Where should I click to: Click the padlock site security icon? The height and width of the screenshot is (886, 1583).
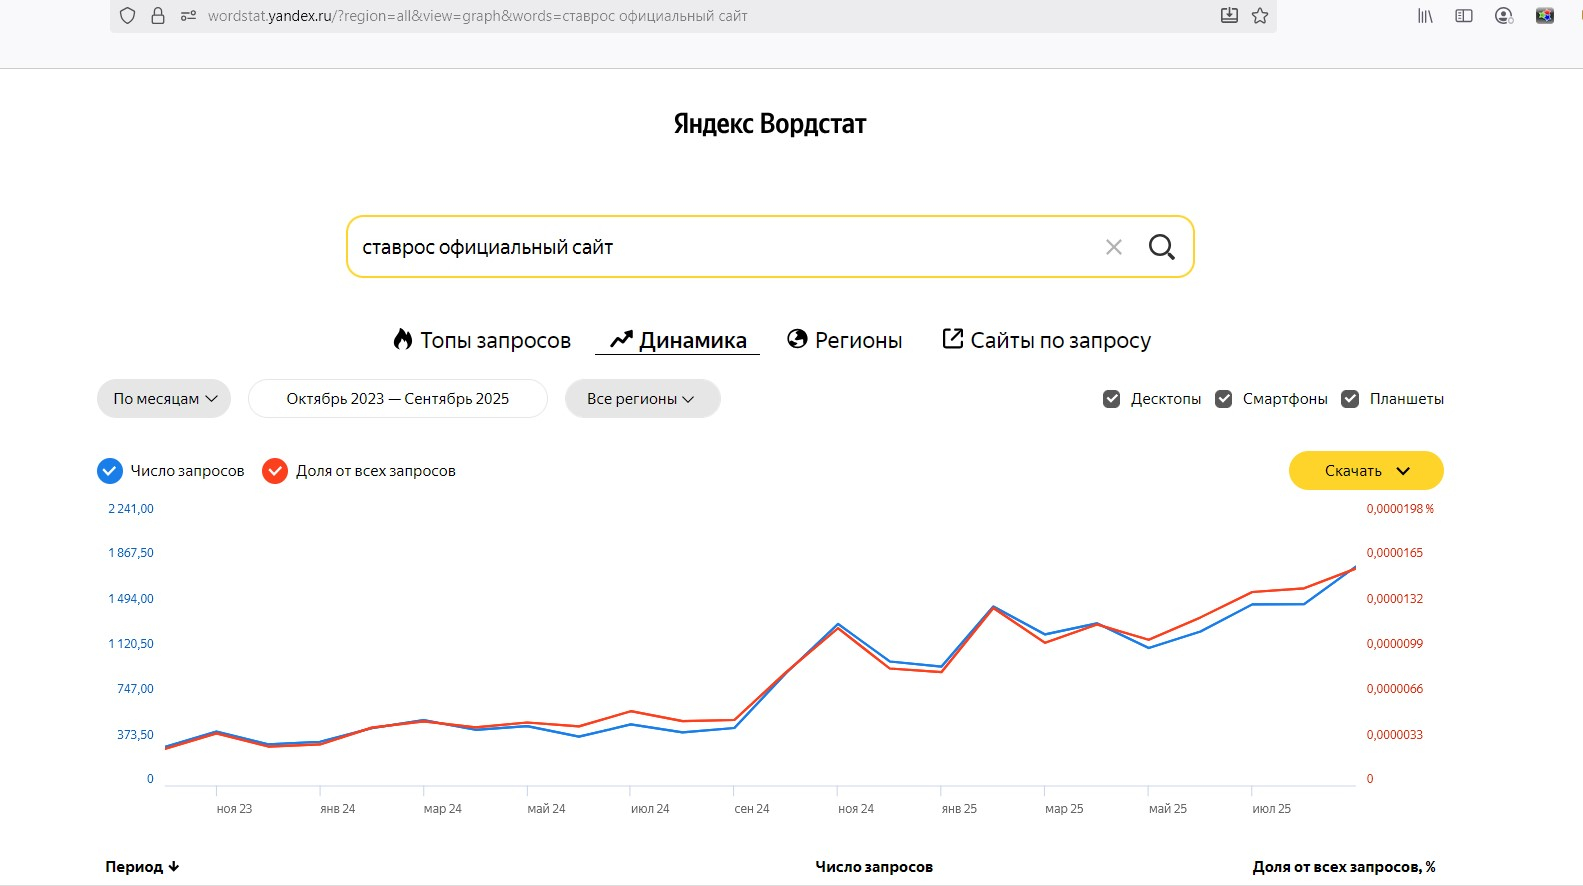pos(158,16)
